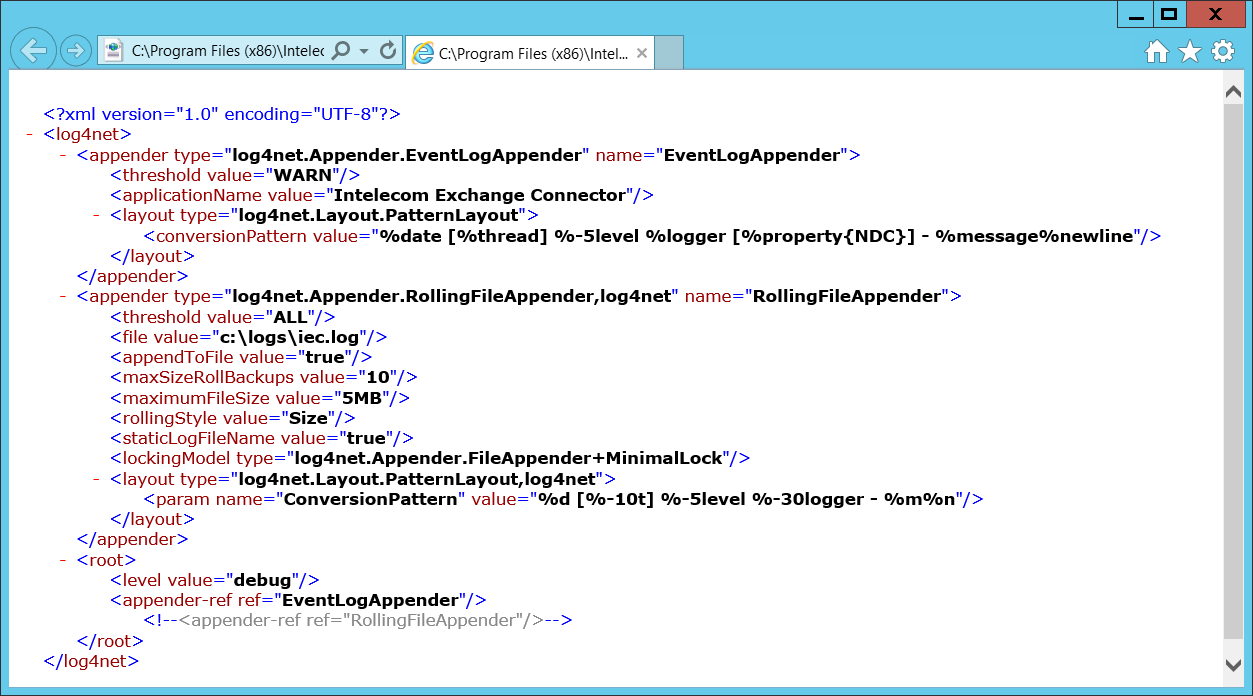The height and width of the screenshot is (696, 1253).
Task: Click the browser Forward arrow button
Action: pyautogui.click(x=75, y=51)
